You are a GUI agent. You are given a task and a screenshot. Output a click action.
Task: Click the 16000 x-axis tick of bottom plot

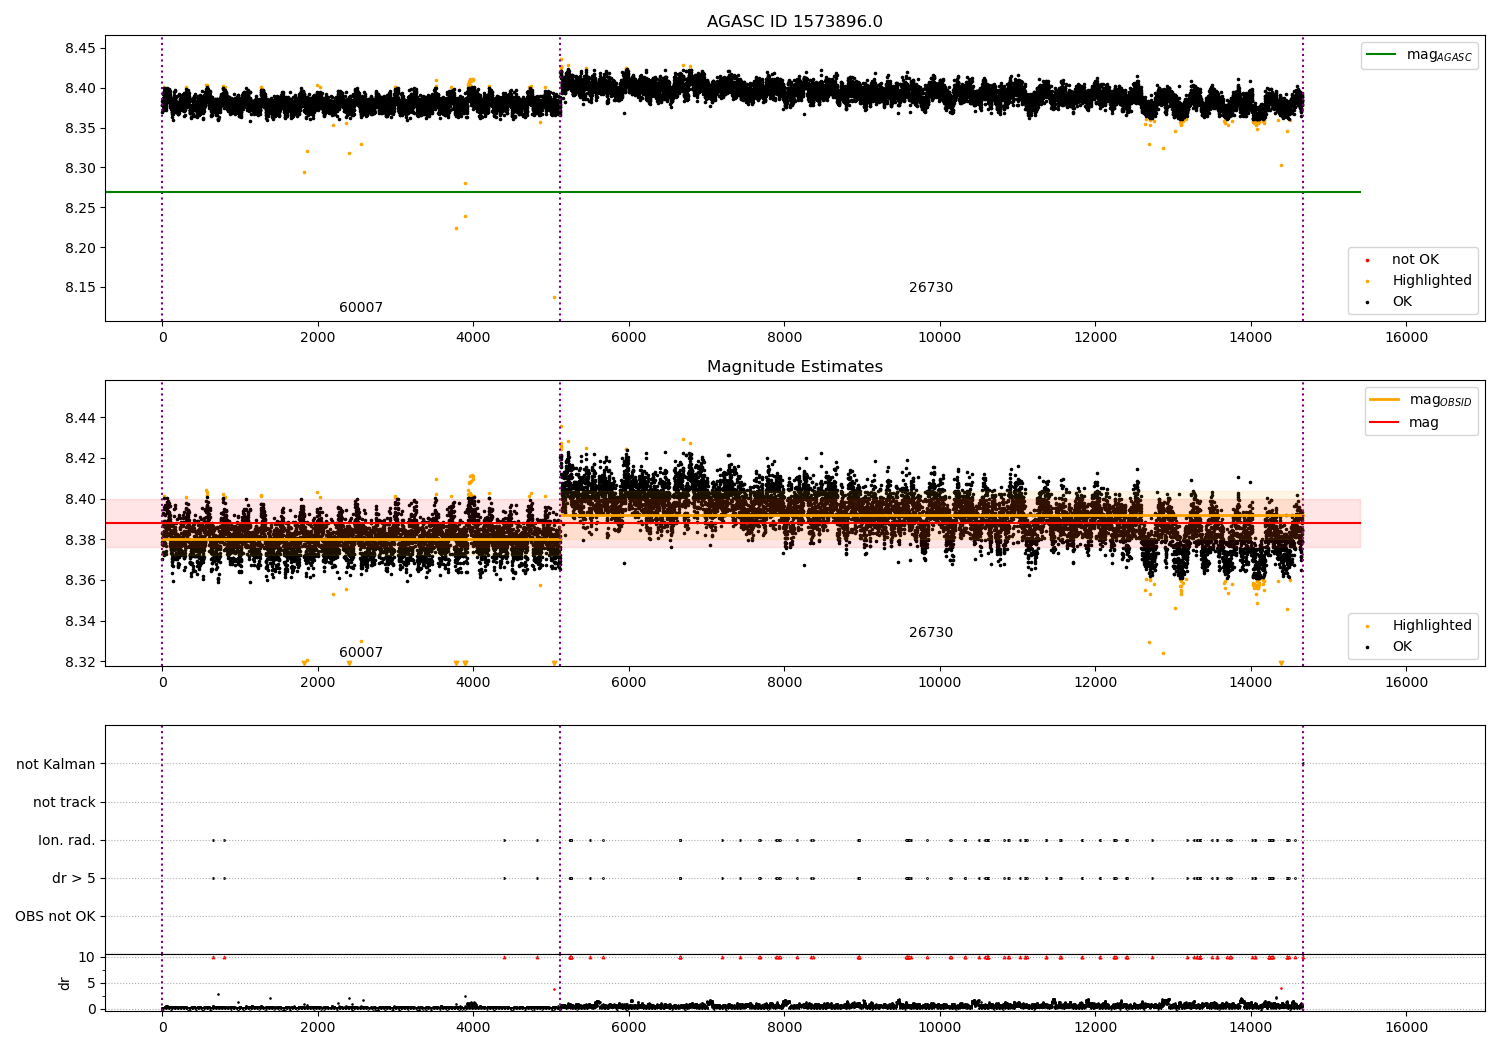click(x=1406, y=1028)
